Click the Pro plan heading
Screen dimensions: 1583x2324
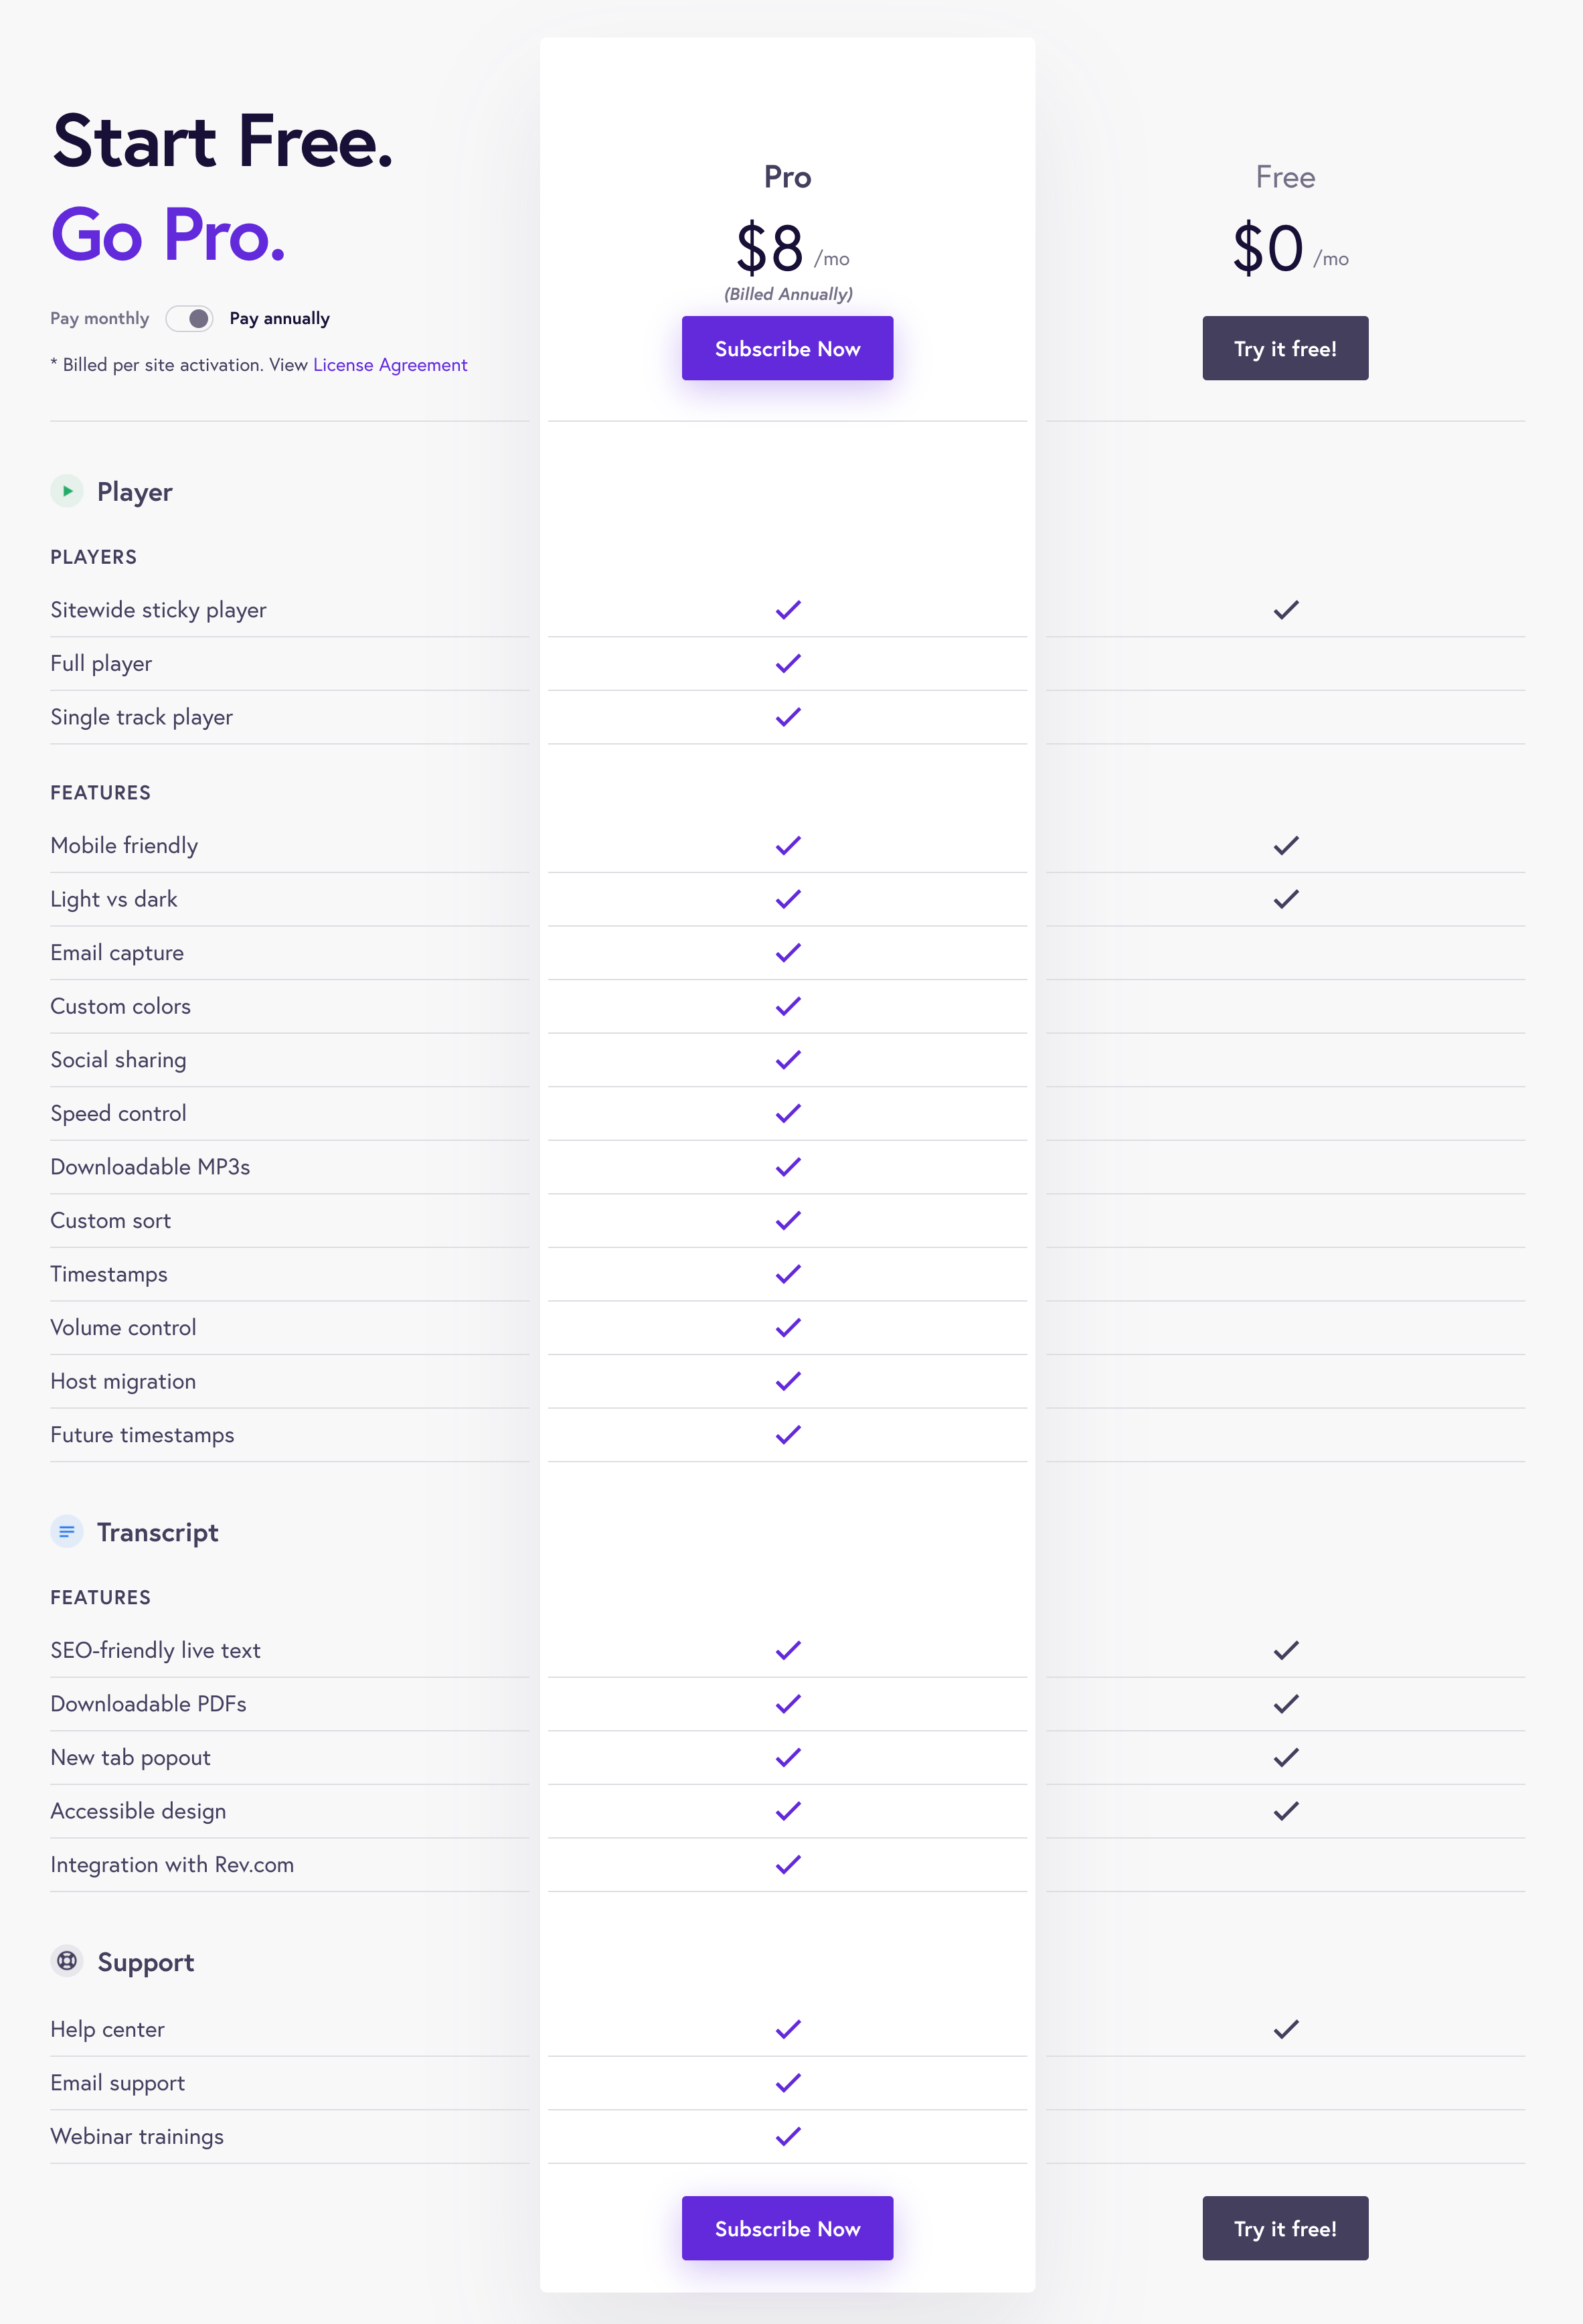coord(788,177)
